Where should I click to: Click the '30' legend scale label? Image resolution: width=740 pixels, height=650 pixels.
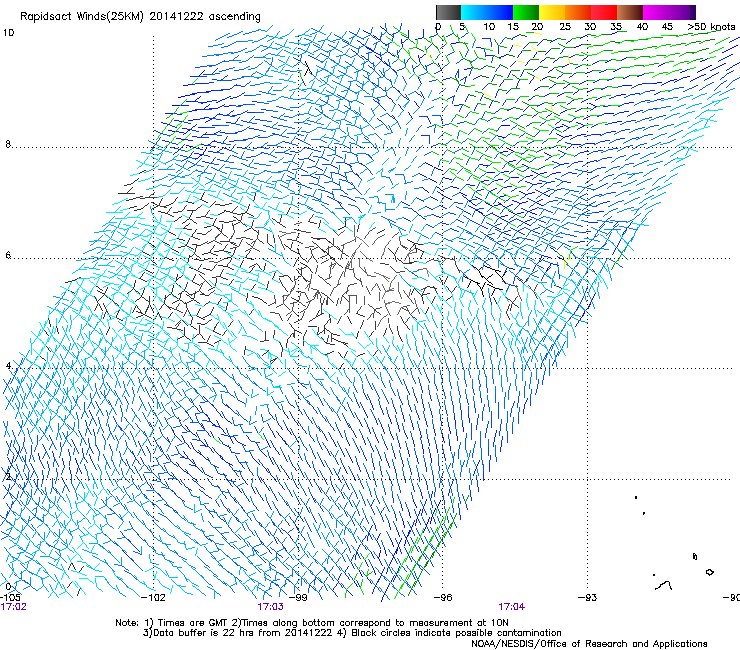[590, 27]
